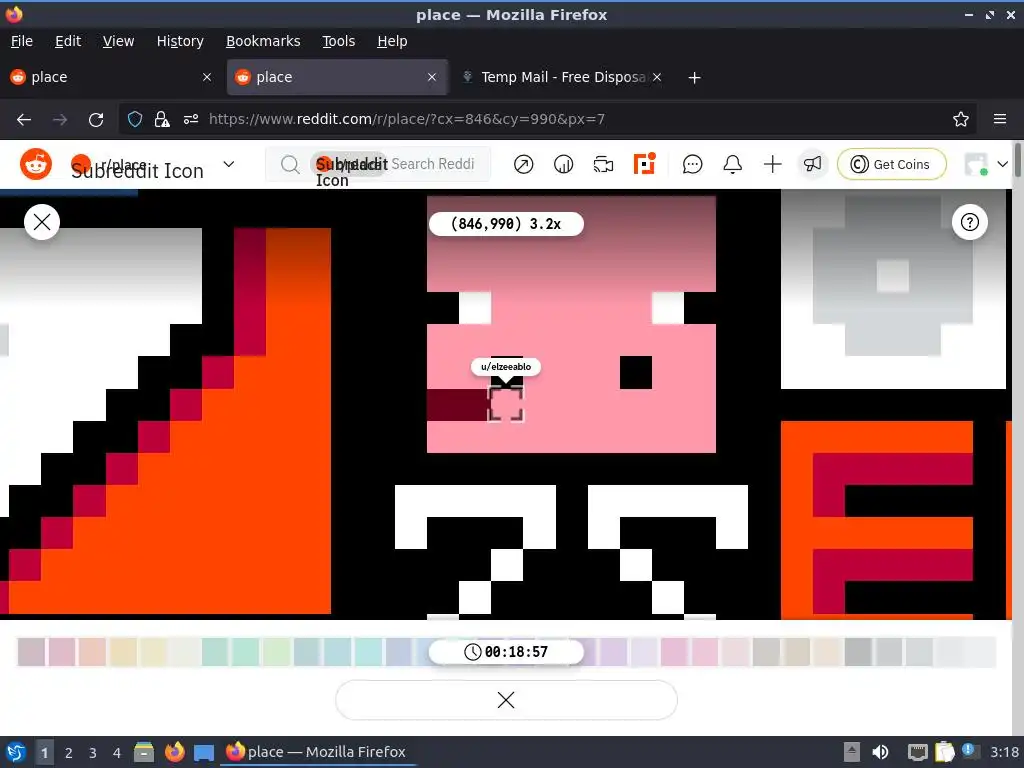1024x768 pixels.
Task: Click the site security padlock icon
Action: click(x=162, y=120)
